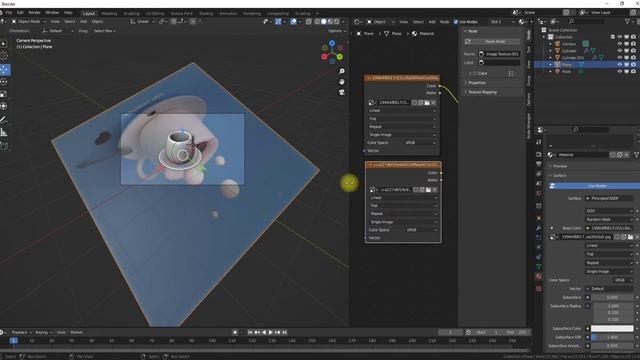Click the Play animation button in timeline
The width and height of the screenshot is (640, 360).
[271, 332]
